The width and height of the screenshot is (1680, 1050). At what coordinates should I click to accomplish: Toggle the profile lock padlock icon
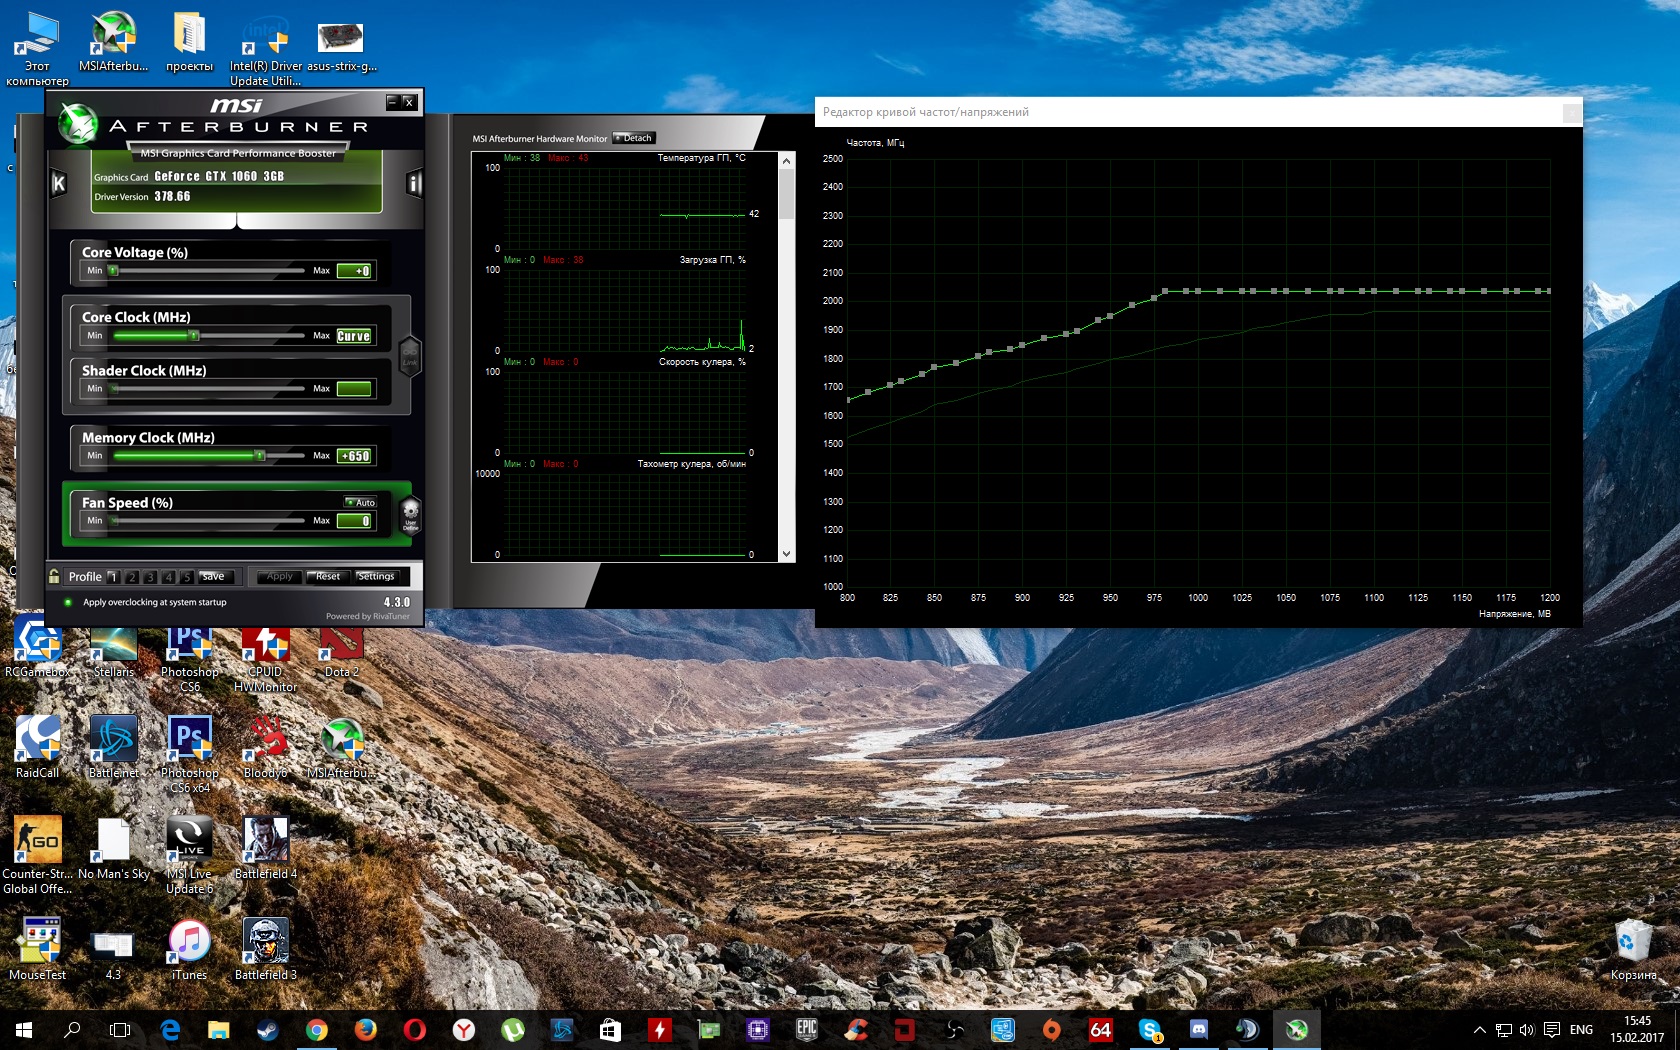(54, 576)
